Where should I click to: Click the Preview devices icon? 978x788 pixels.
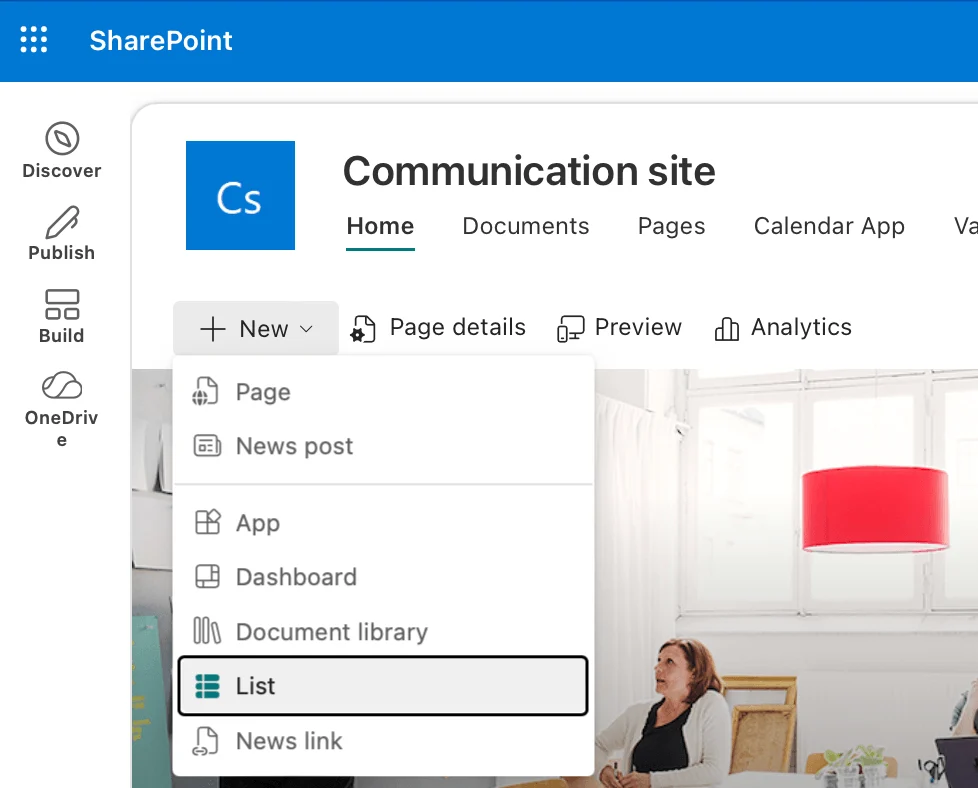(570, 329)
